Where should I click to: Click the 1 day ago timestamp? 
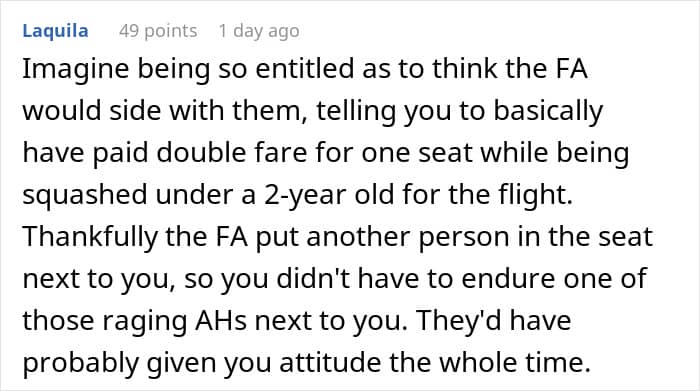click(x=259, y=31)
